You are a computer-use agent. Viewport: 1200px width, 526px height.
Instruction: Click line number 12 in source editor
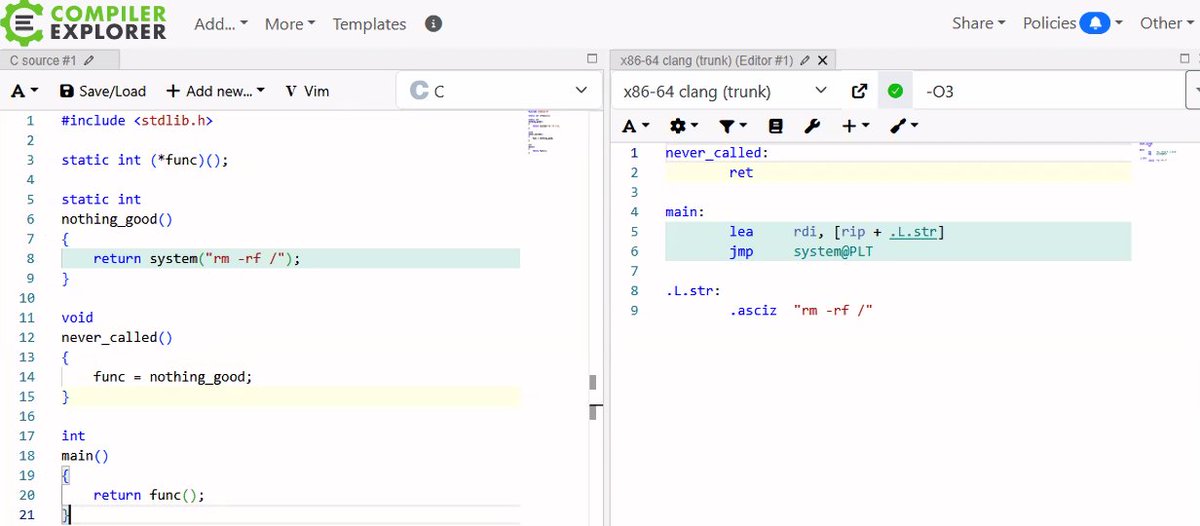[26, 337]
